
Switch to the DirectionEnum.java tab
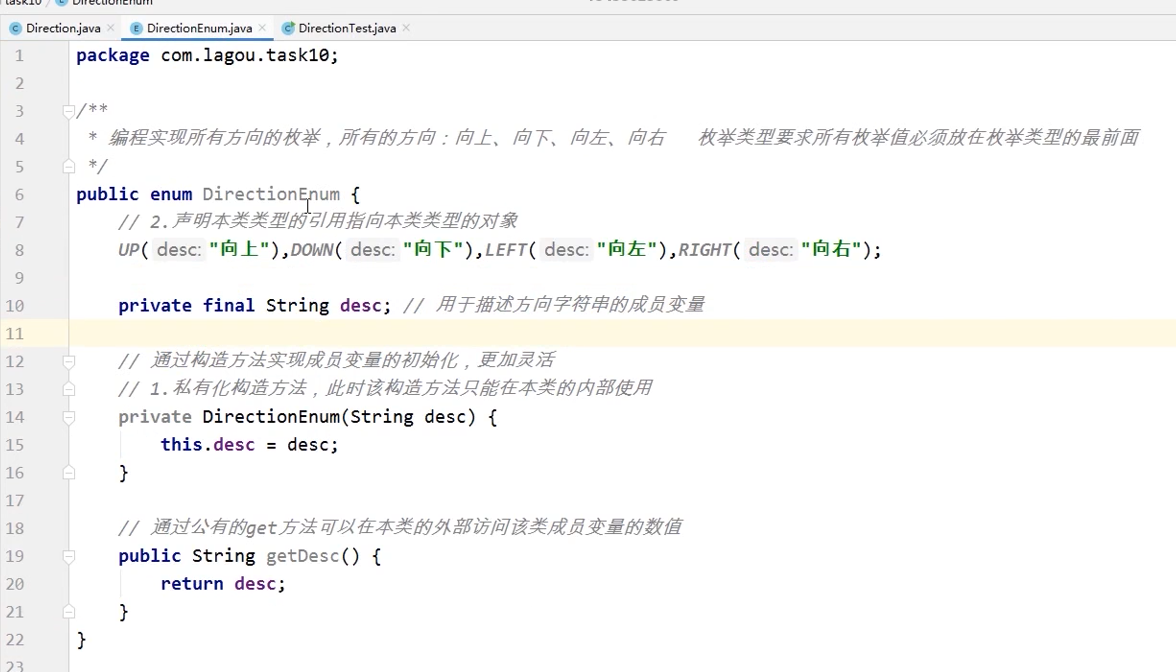click(x=199, y=28)
